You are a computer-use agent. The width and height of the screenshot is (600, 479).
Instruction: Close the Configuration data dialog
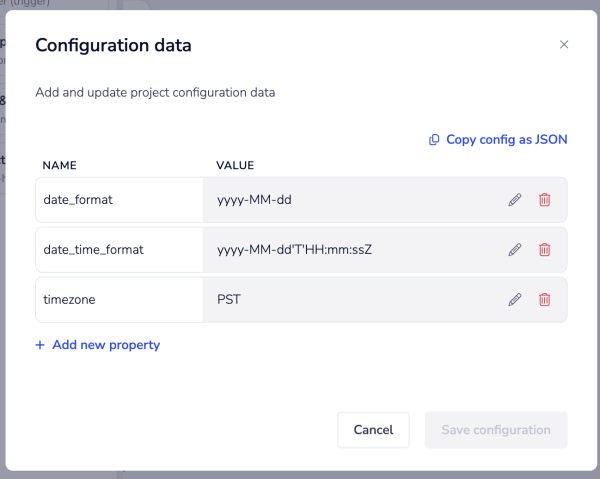coord(564,45)
